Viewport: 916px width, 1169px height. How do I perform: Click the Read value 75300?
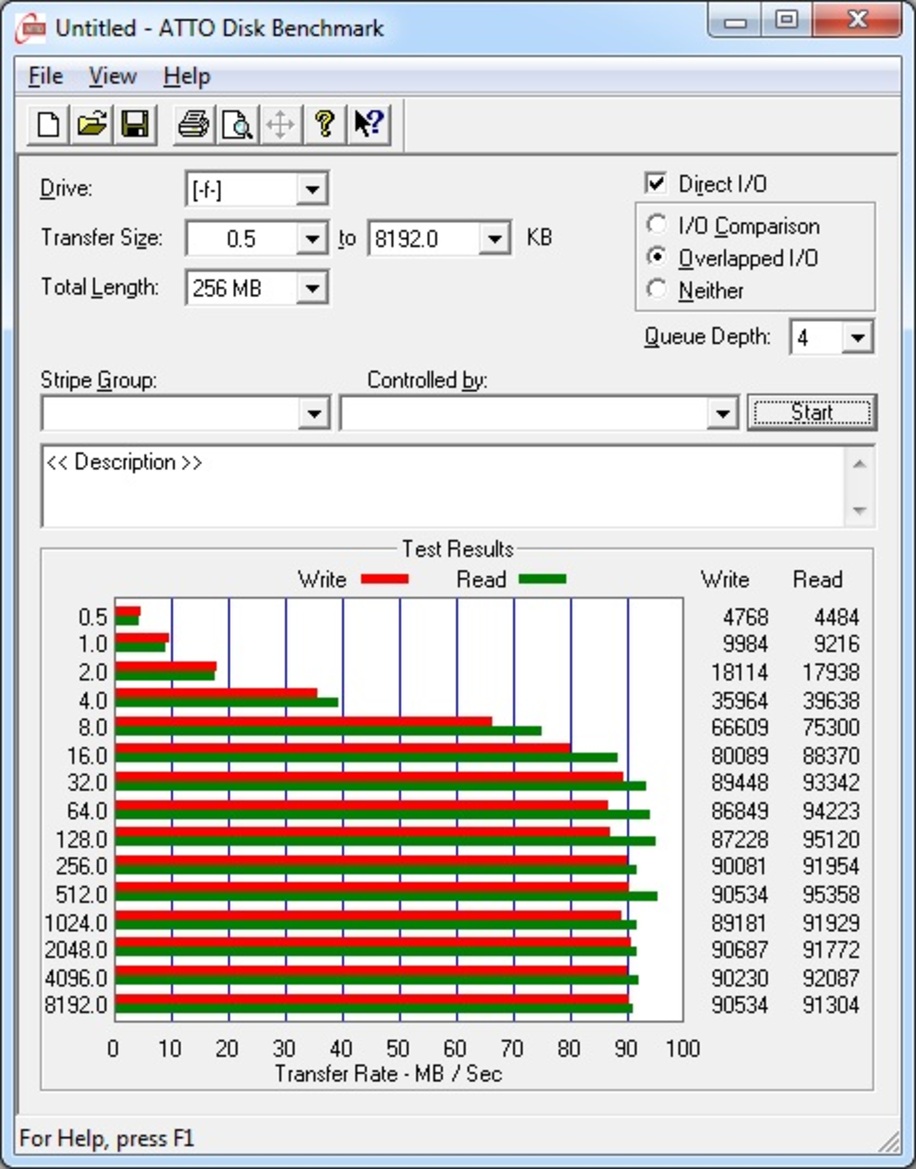(x=831, y=728)
